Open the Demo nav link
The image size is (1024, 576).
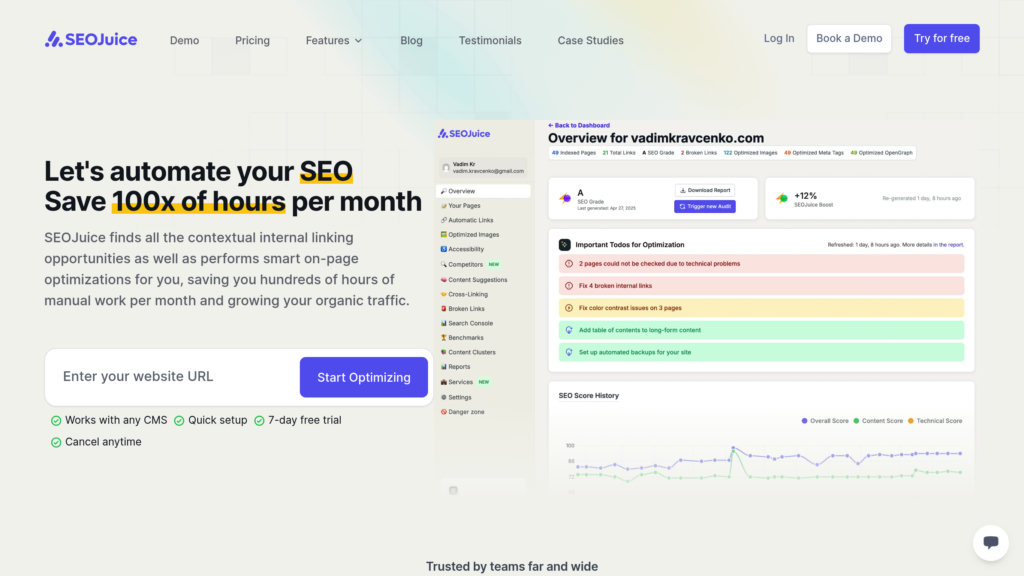pyautogui.click(x=184, y=40)
